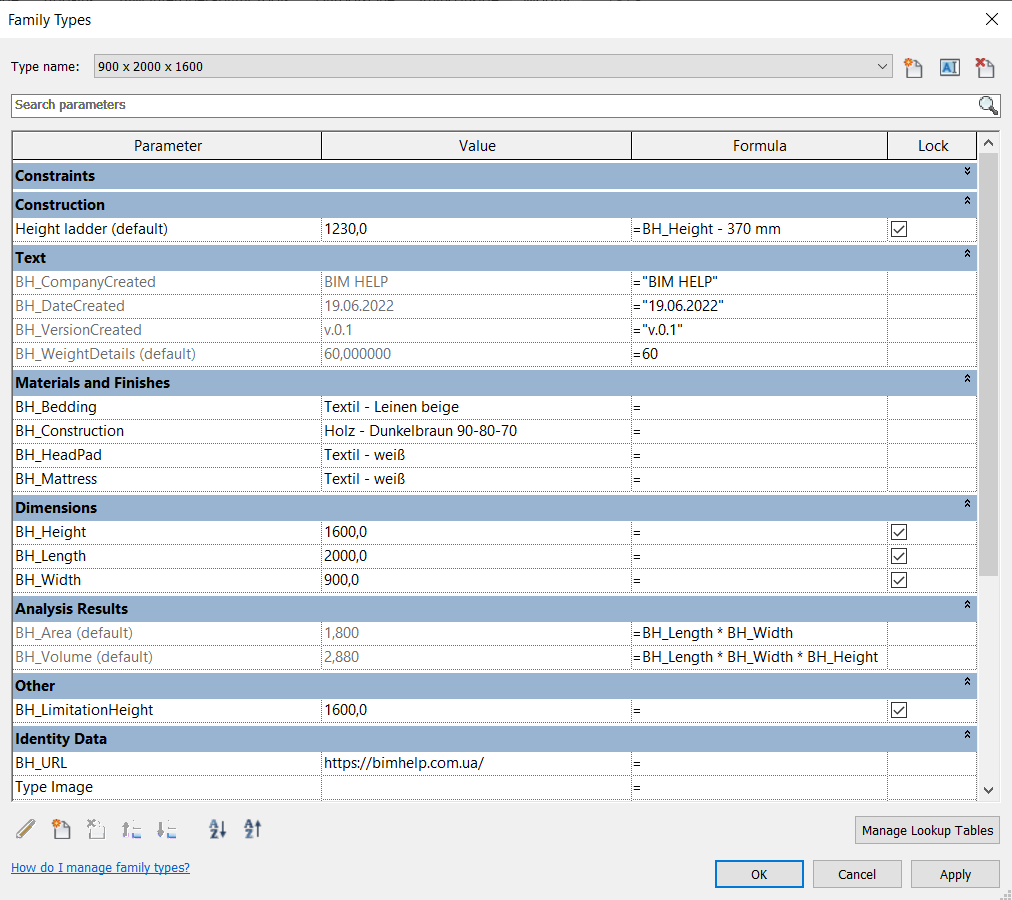Open the 'How do I manage family types?' link
Image resolution: width=1012 pixels, height=900 pixels.
100,868
